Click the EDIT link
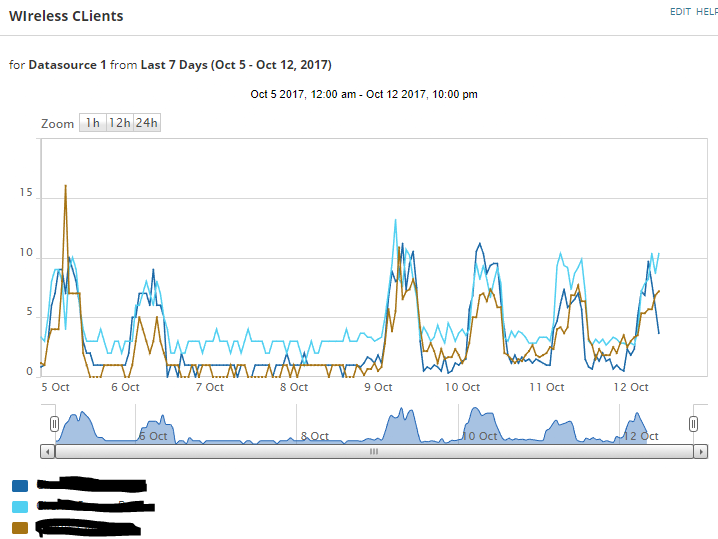 click(x=680, y=12)
